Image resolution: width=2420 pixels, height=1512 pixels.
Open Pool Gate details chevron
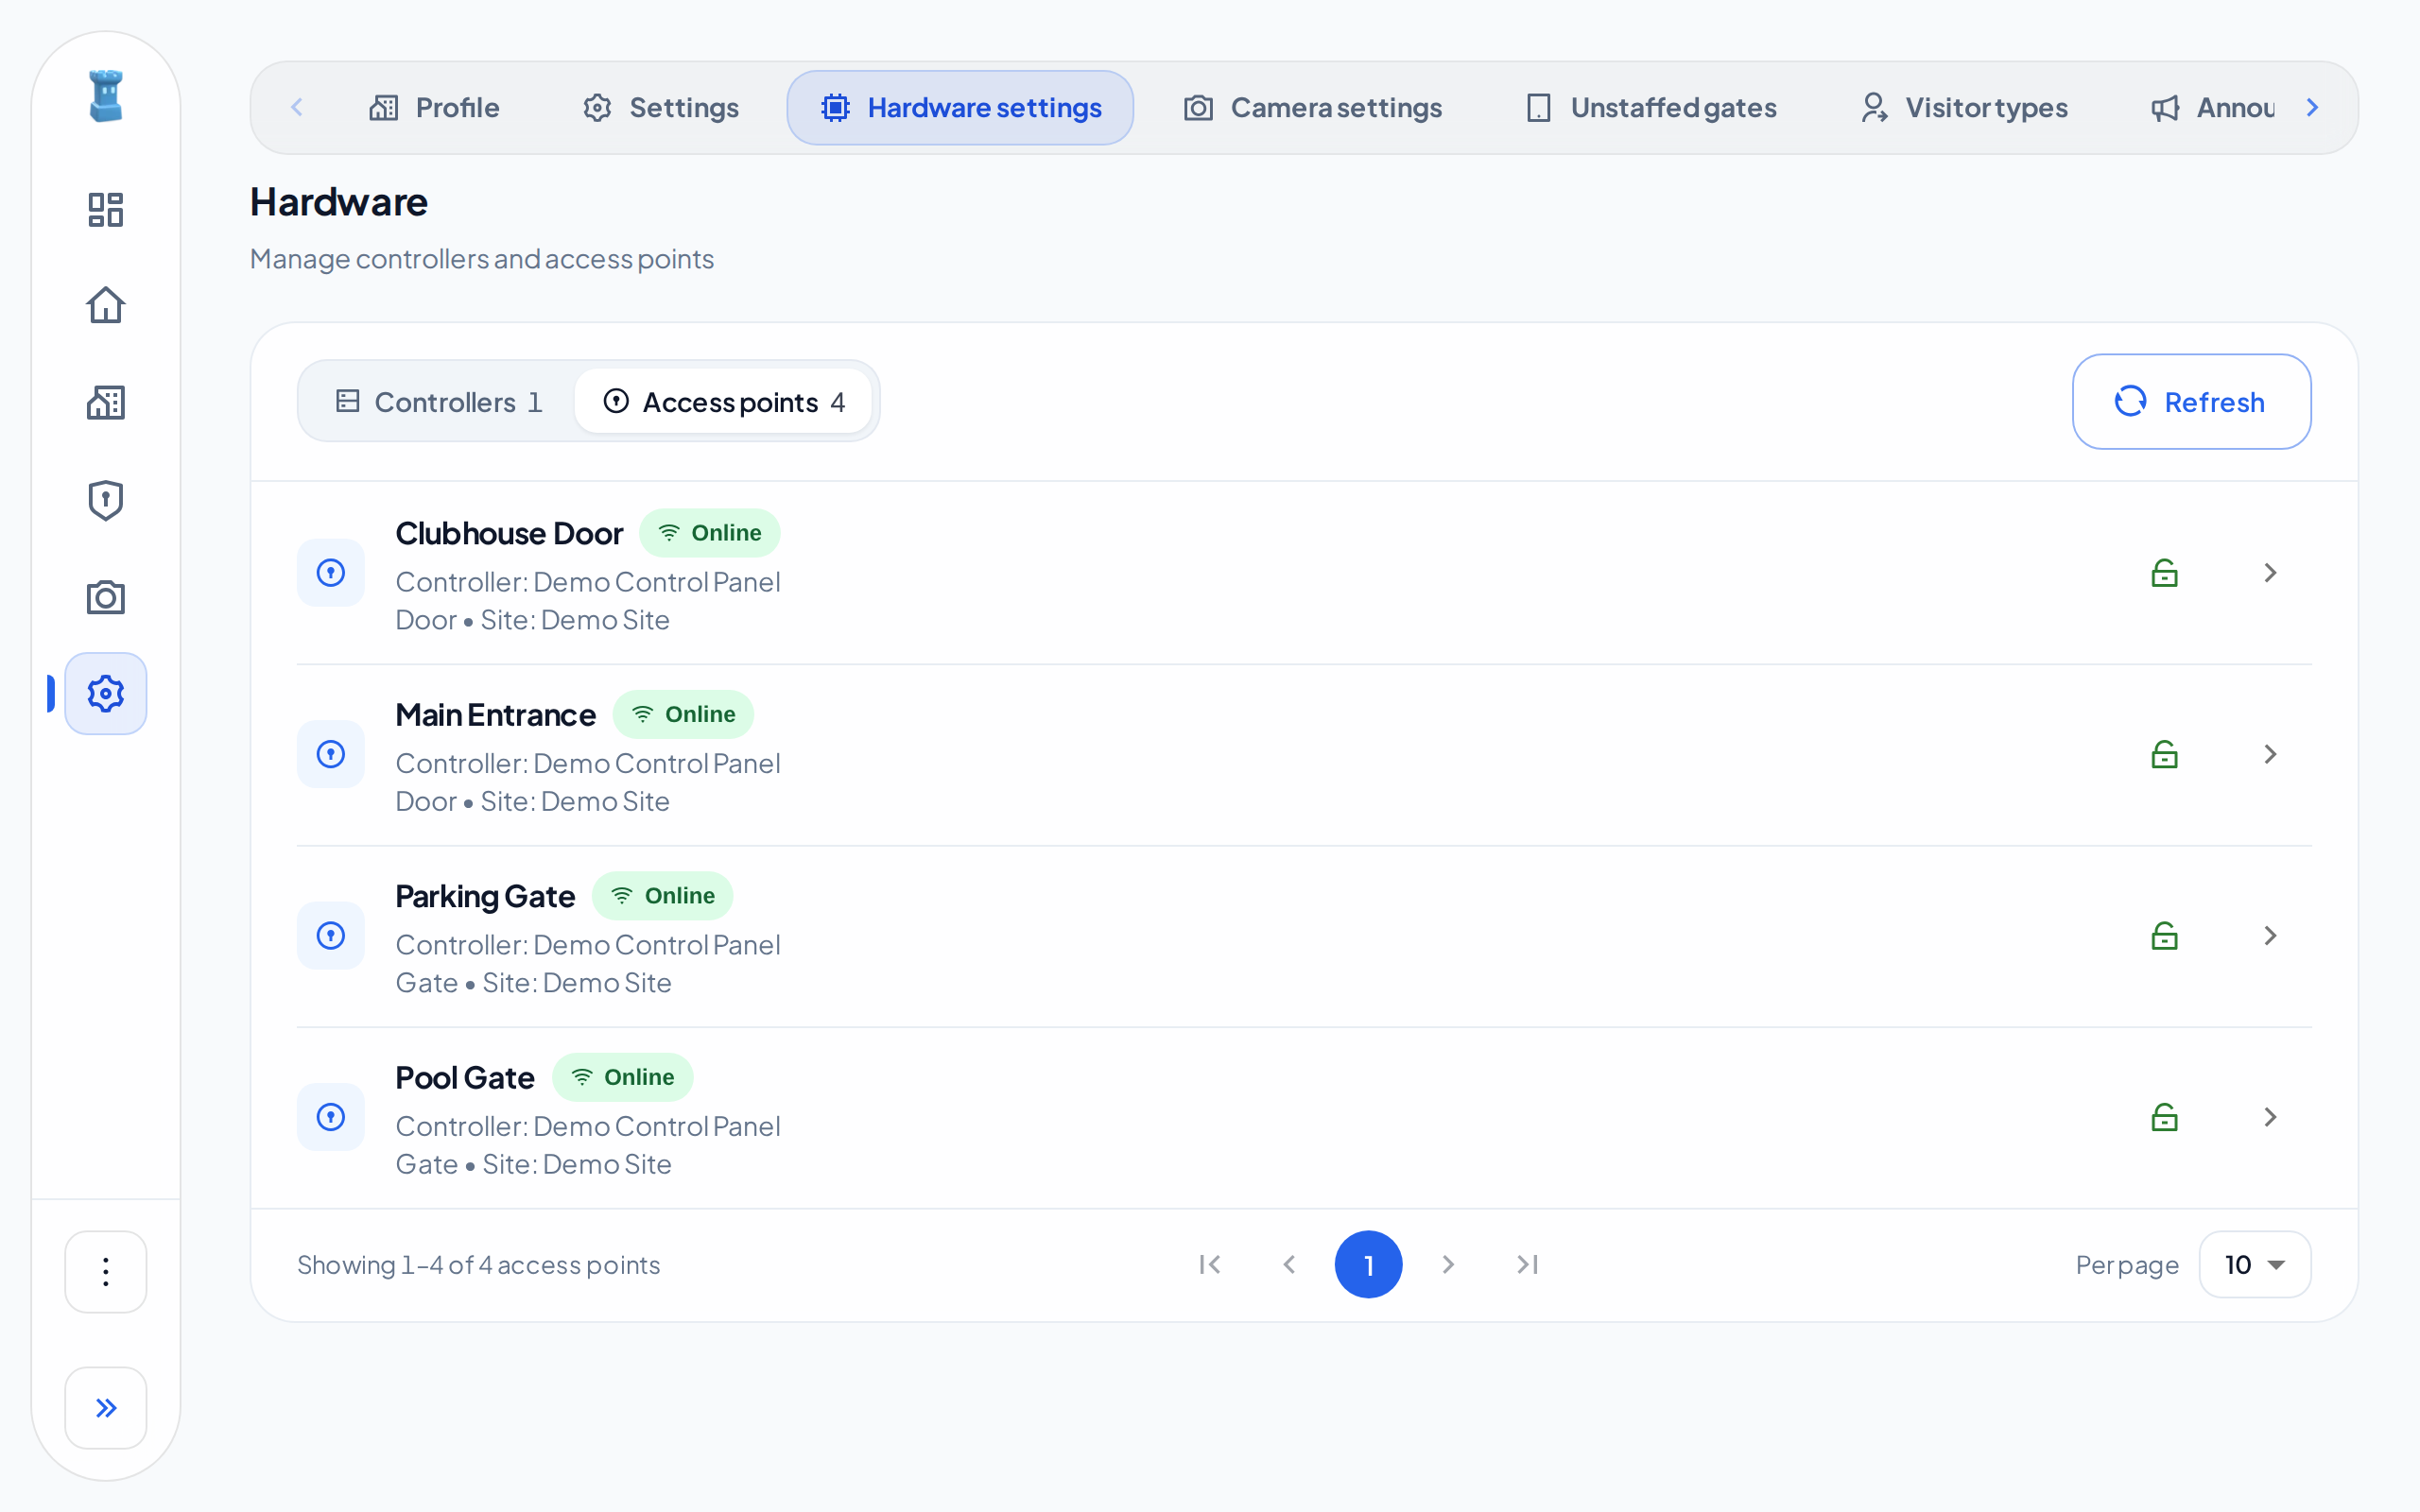click(x=2270, y=1117)
